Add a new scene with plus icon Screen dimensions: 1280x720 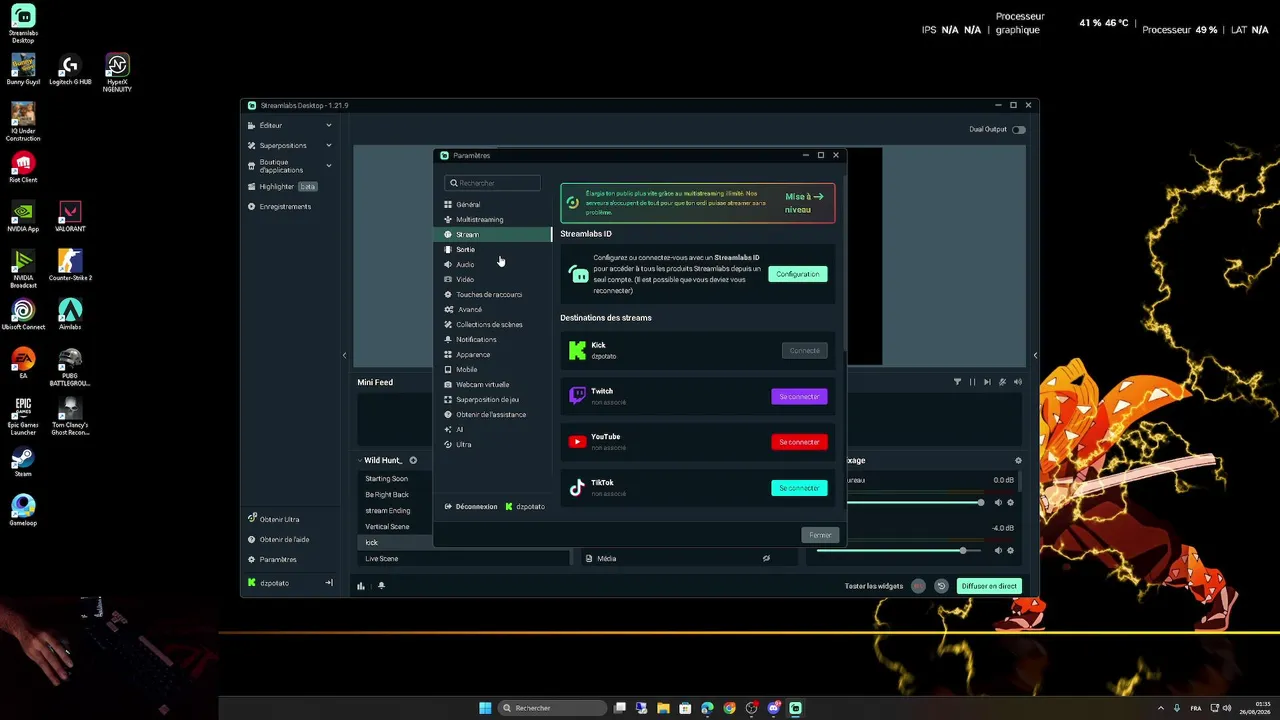(413, 460)
